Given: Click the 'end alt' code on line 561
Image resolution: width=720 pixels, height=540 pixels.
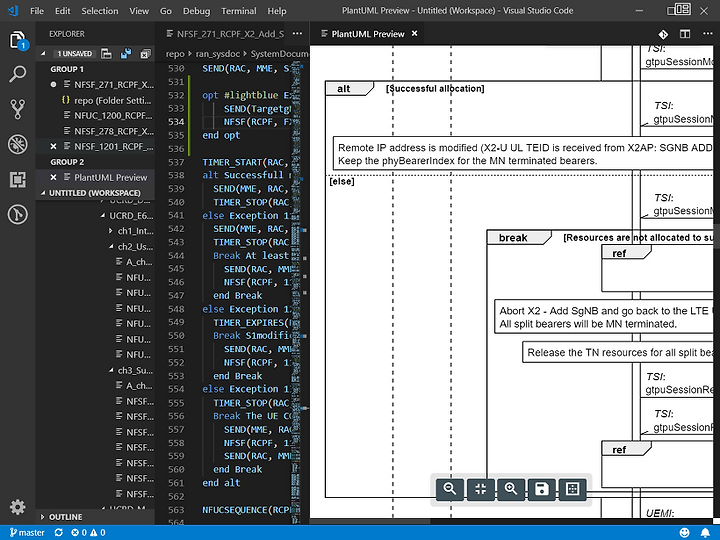Looking at the screenshot, I should (x=221, y=483).
